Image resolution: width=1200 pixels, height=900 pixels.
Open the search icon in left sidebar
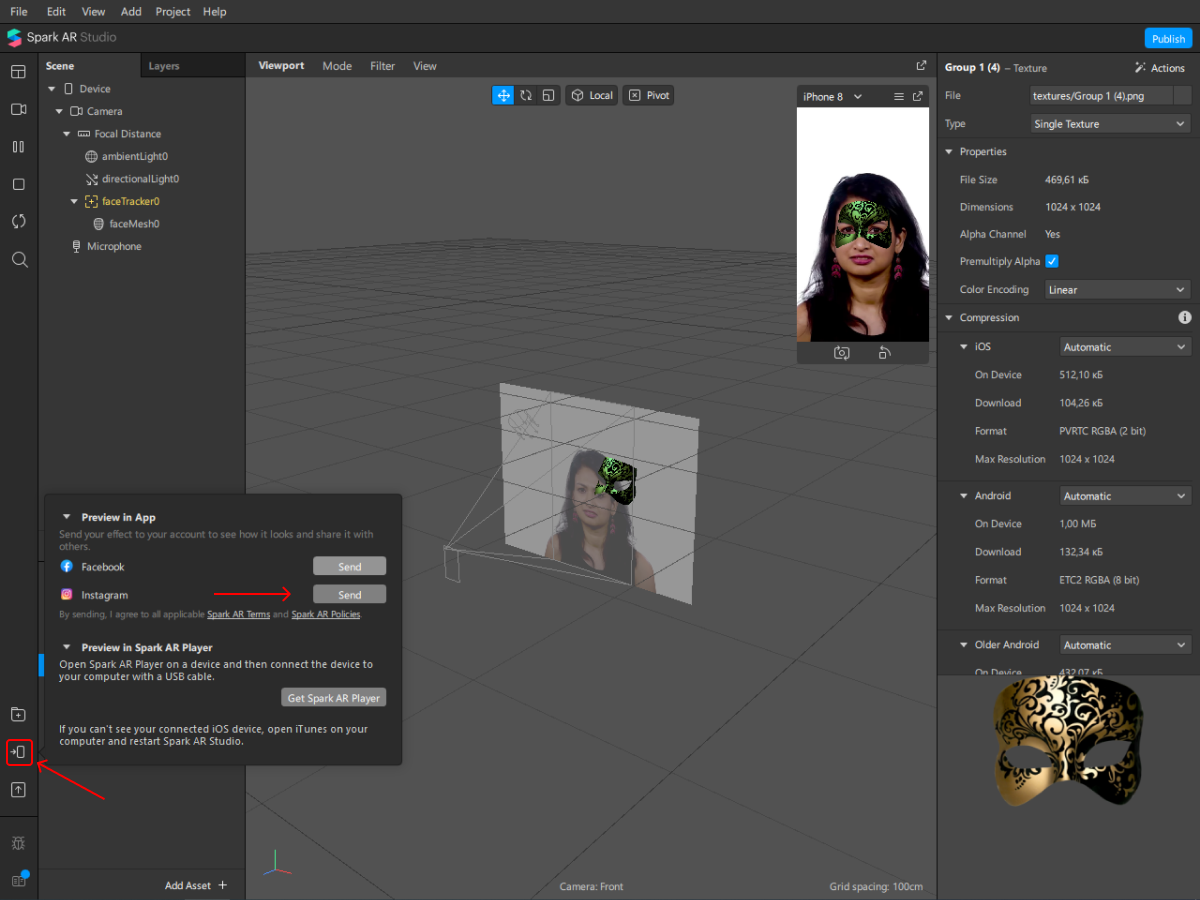click(x=18, y=260)
